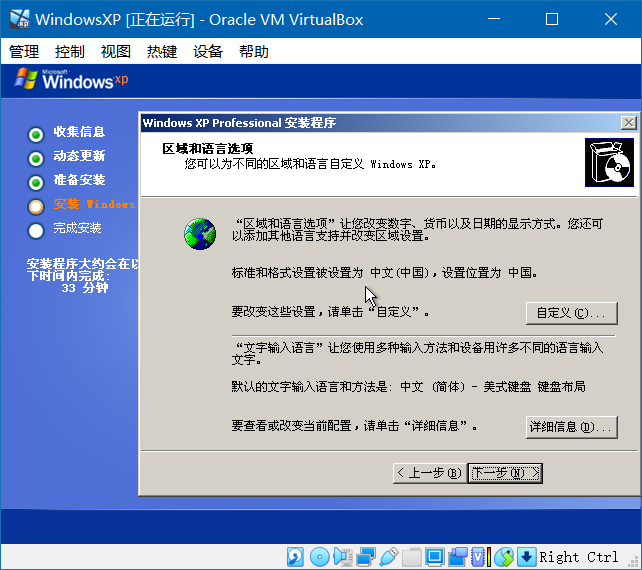Image resolution: width=642 pixels, height=570 pixels.
Task: Click the network adapter status icon
Action: click(x=366, y=557)
